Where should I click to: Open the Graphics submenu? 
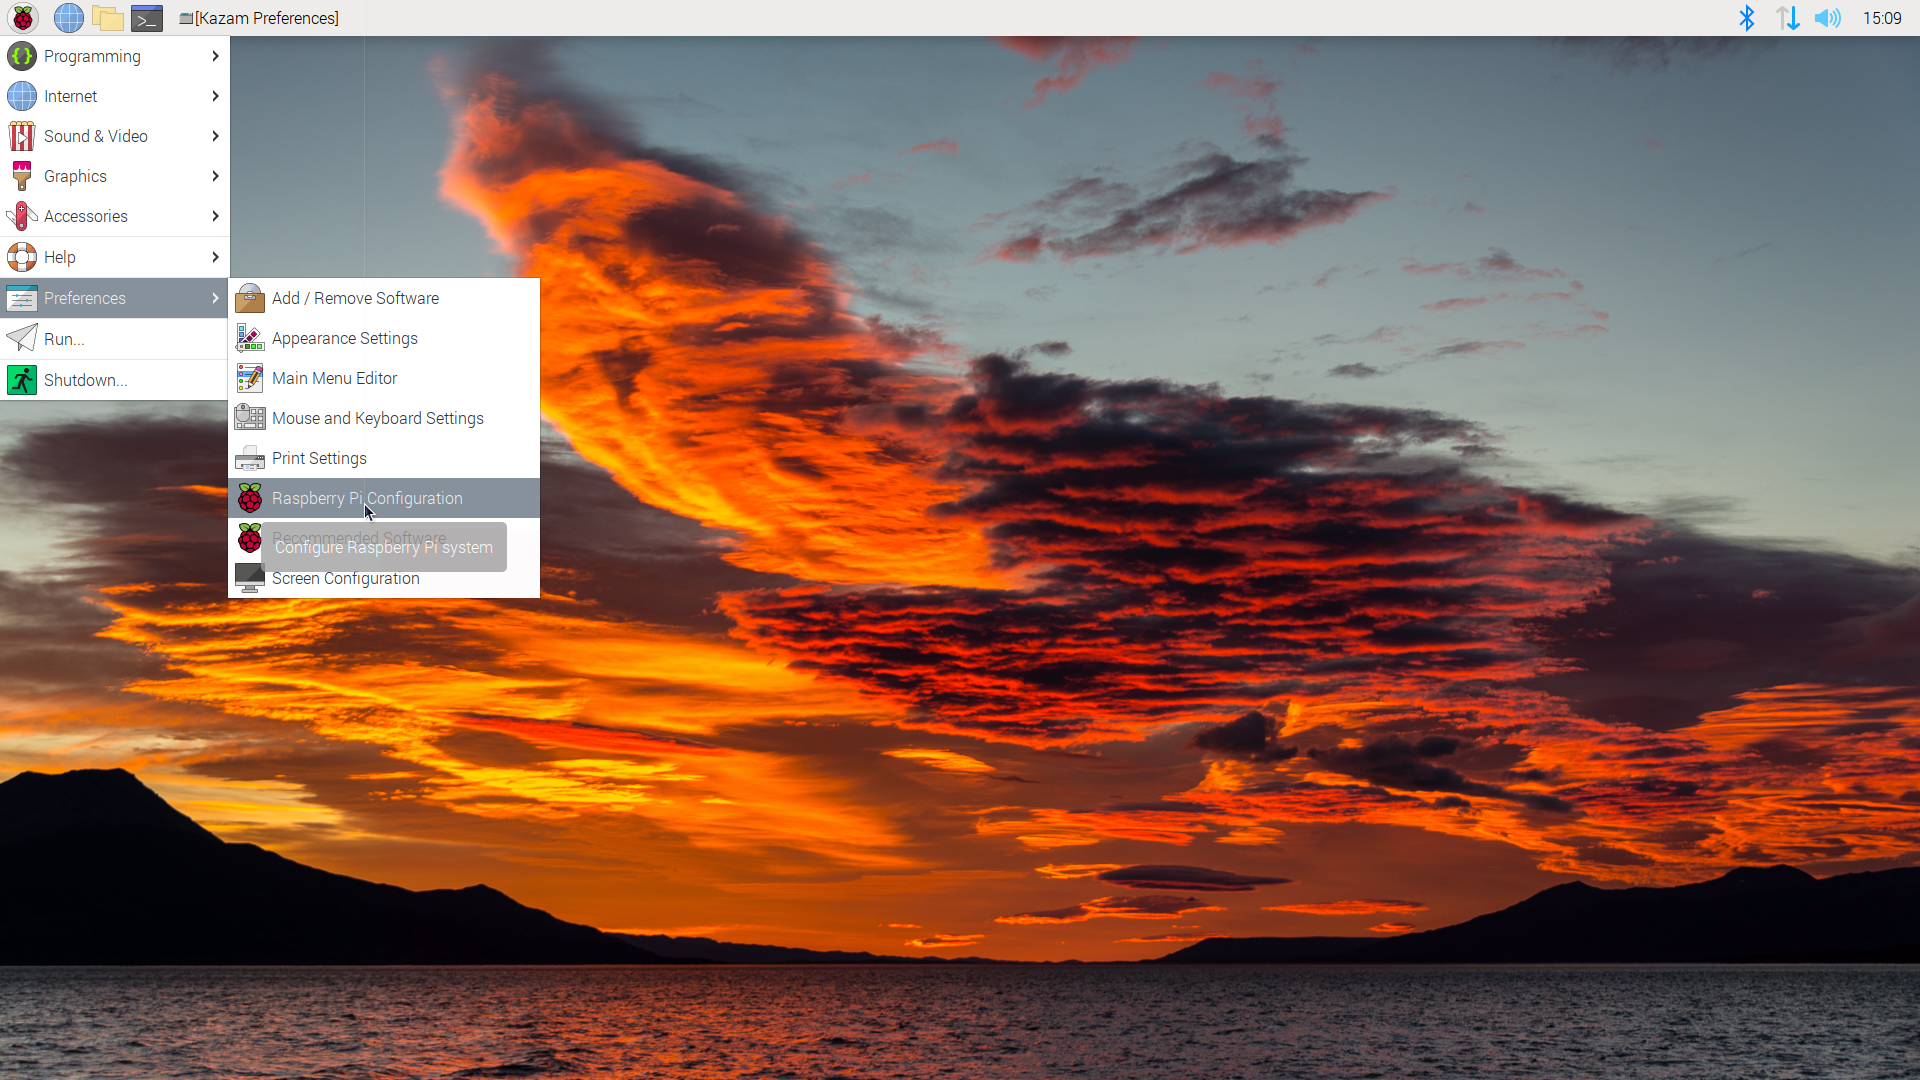click(114, 176)
